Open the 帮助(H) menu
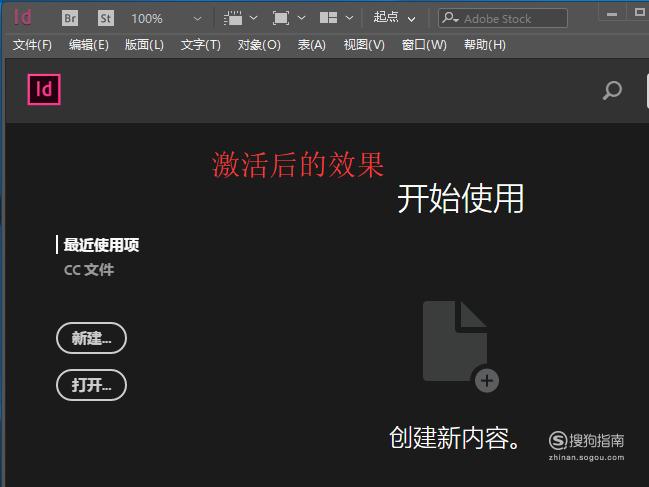The width and height of the screenshot is (649, 487). pyautogui.click(x=485, y=45)
